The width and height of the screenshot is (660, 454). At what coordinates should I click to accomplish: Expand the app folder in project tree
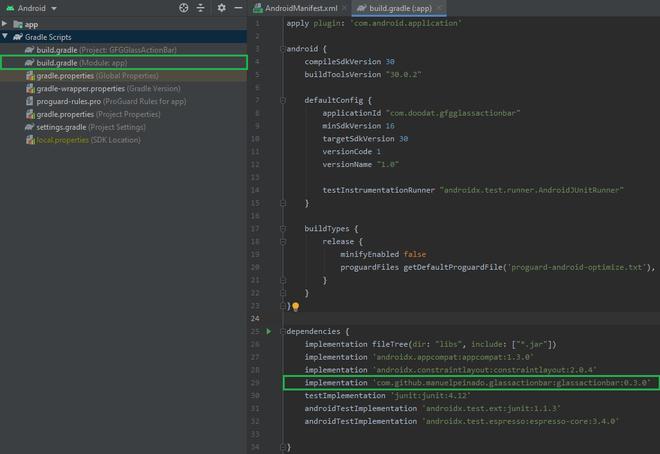click(x=6, y=23)
